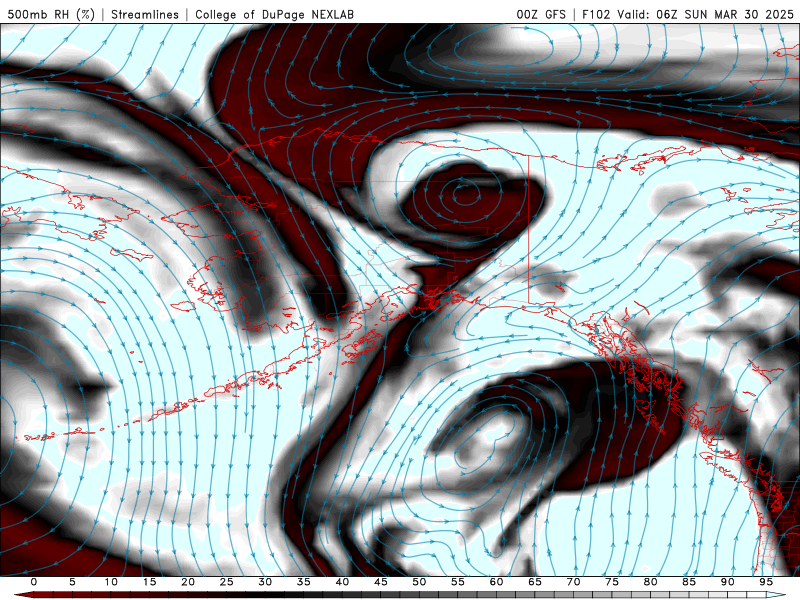The width and height of the screenshot is (800, 600).
Task: Click the color bar label '35'
Action: [304, 582]
